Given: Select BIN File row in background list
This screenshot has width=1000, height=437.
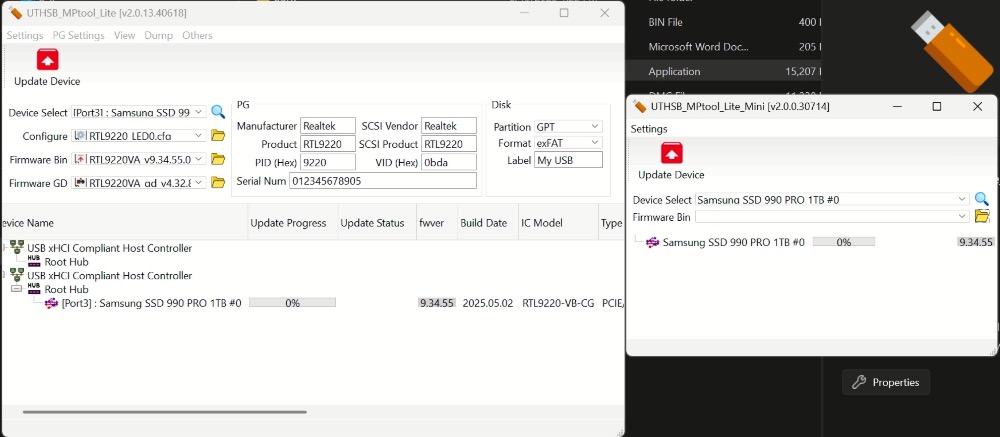Looking at the screenshot, I should coord(723,22).
